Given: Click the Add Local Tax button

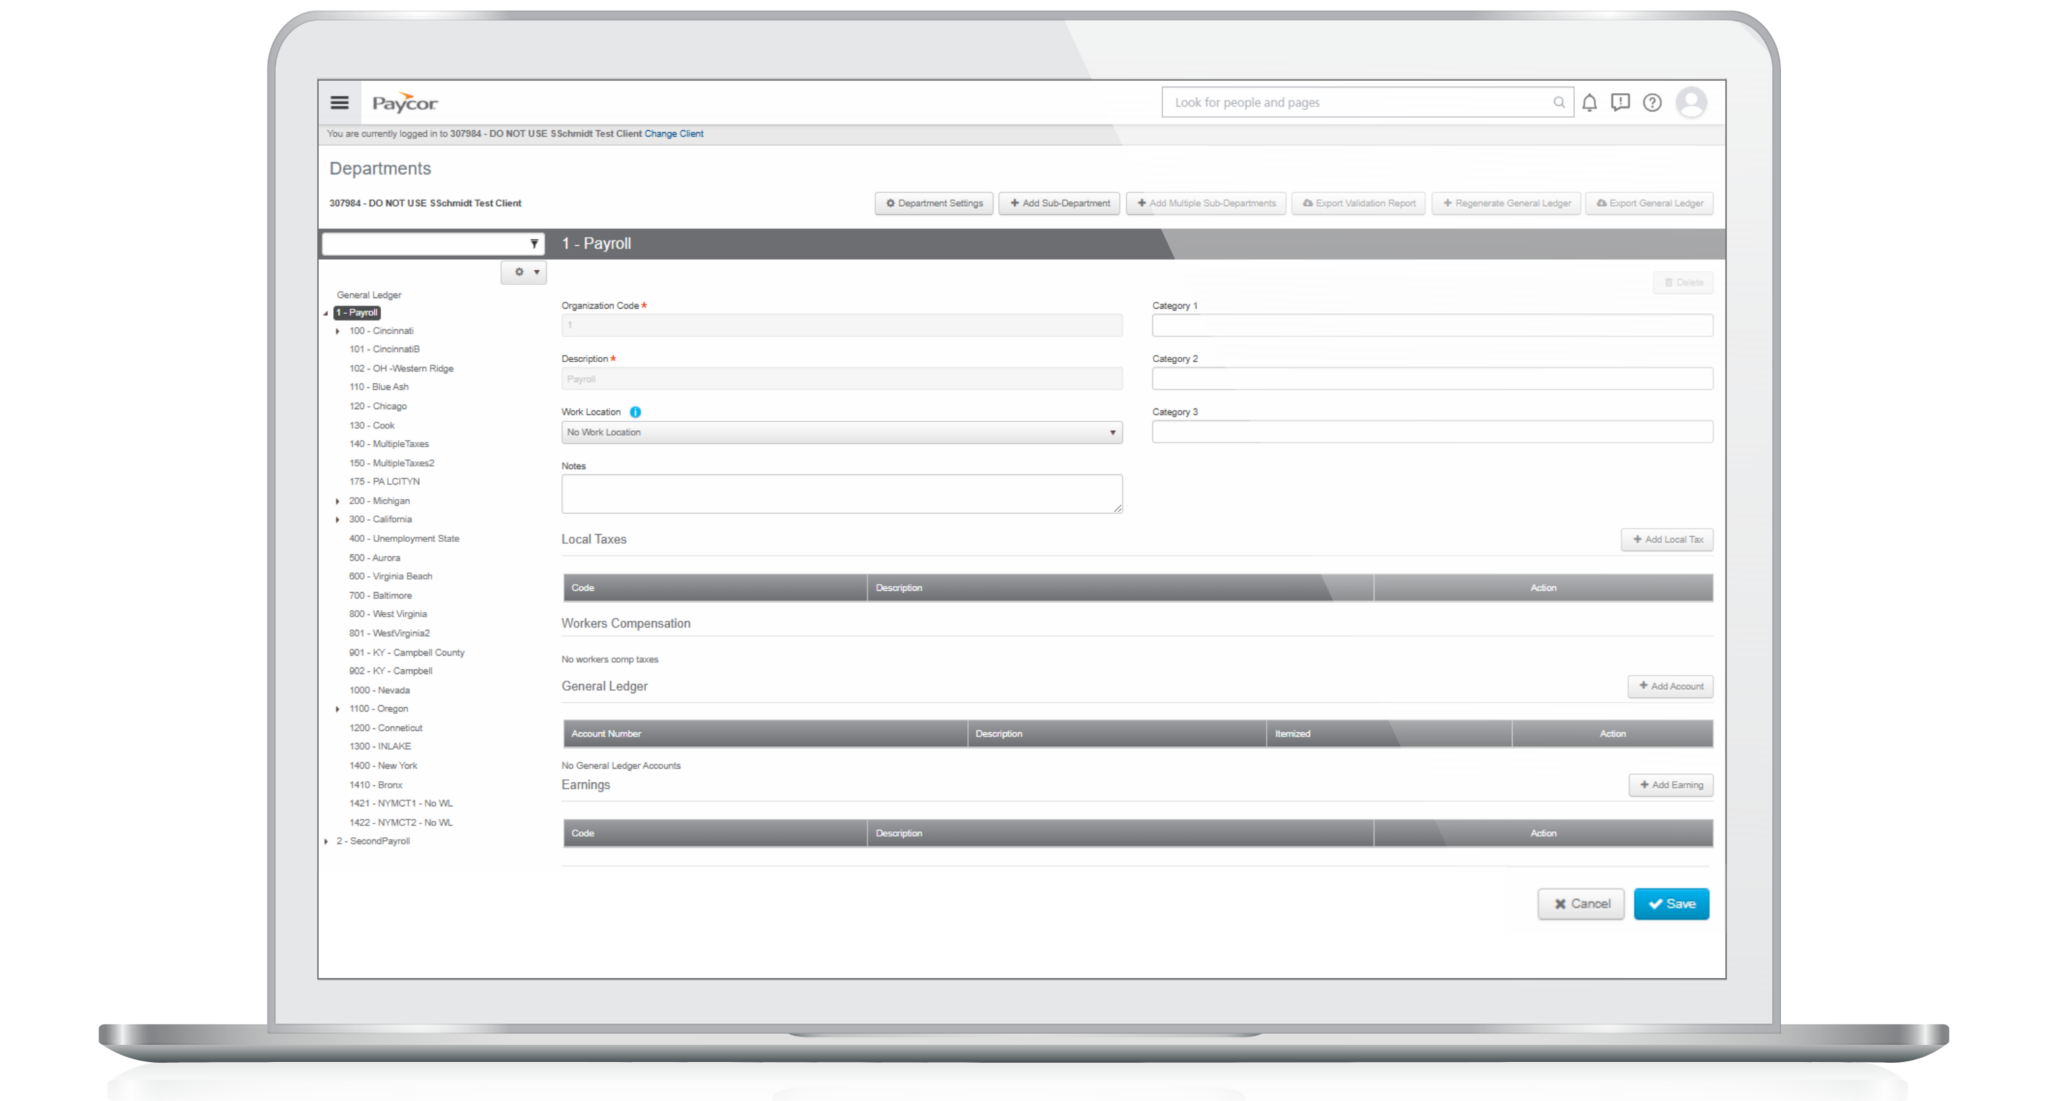Looking at the screenshot, I should point(1667,539).
